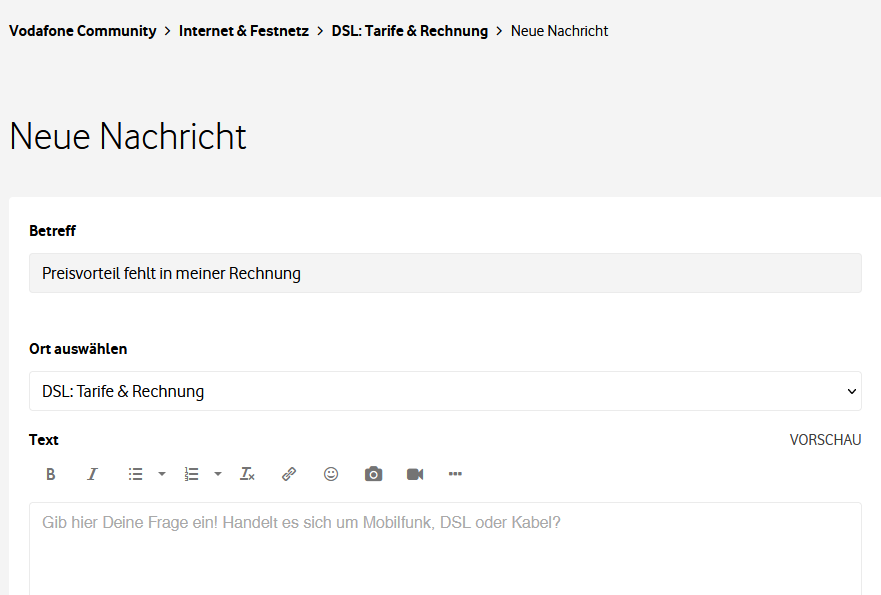Navigate to DSL: Tarife & Rechnung breadcrumb
This screenshot has width=881, height=595.
coord(410,31)
